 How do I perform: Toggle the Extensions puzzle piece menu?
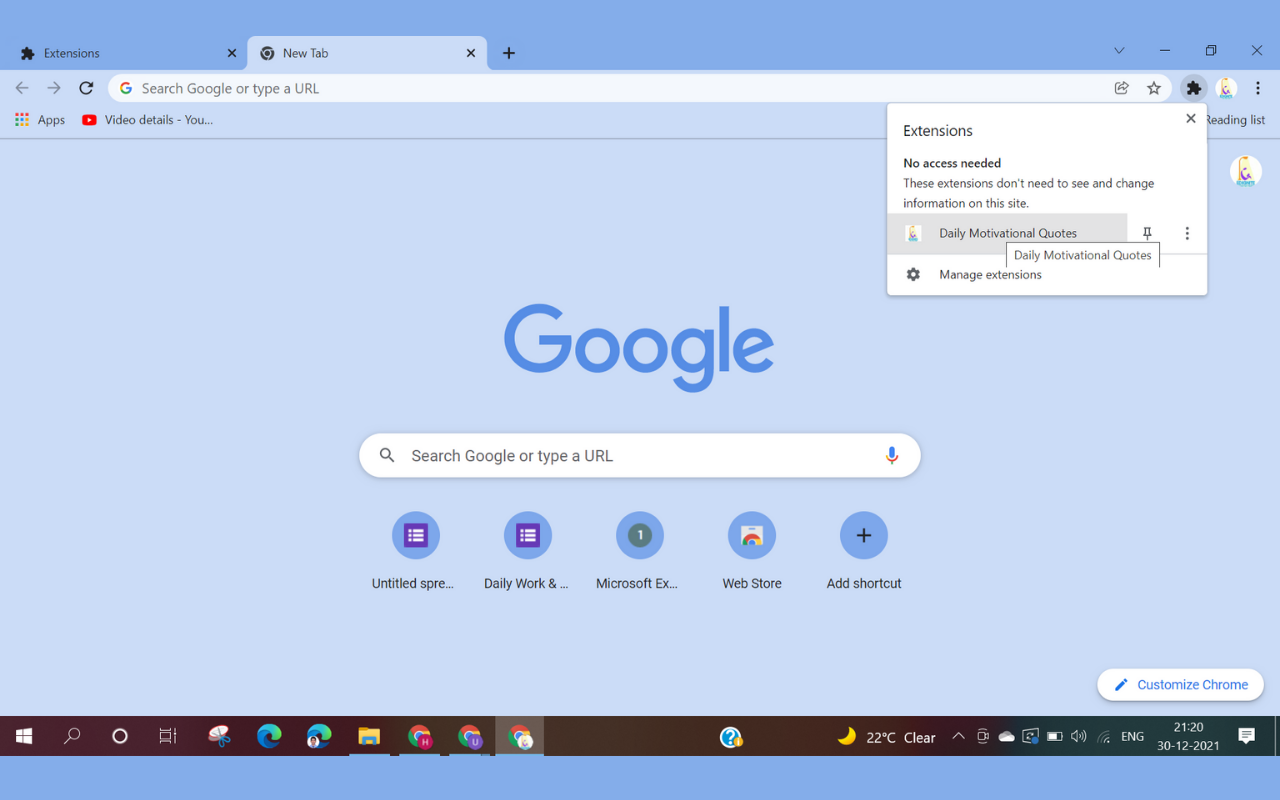tap(1193, 88)
